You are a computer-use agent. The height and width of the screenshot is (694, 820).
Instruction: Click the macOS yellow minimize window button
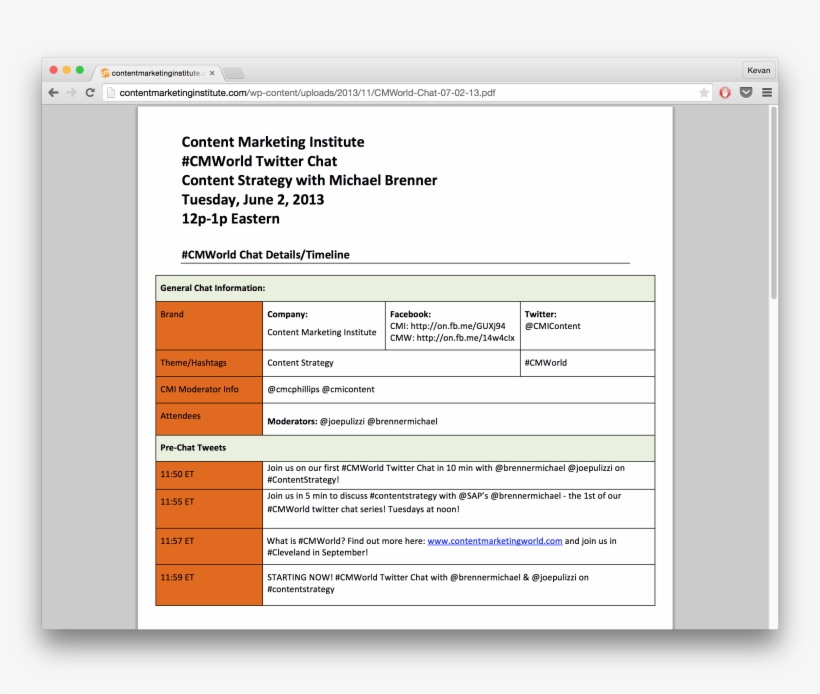point(67,70)
